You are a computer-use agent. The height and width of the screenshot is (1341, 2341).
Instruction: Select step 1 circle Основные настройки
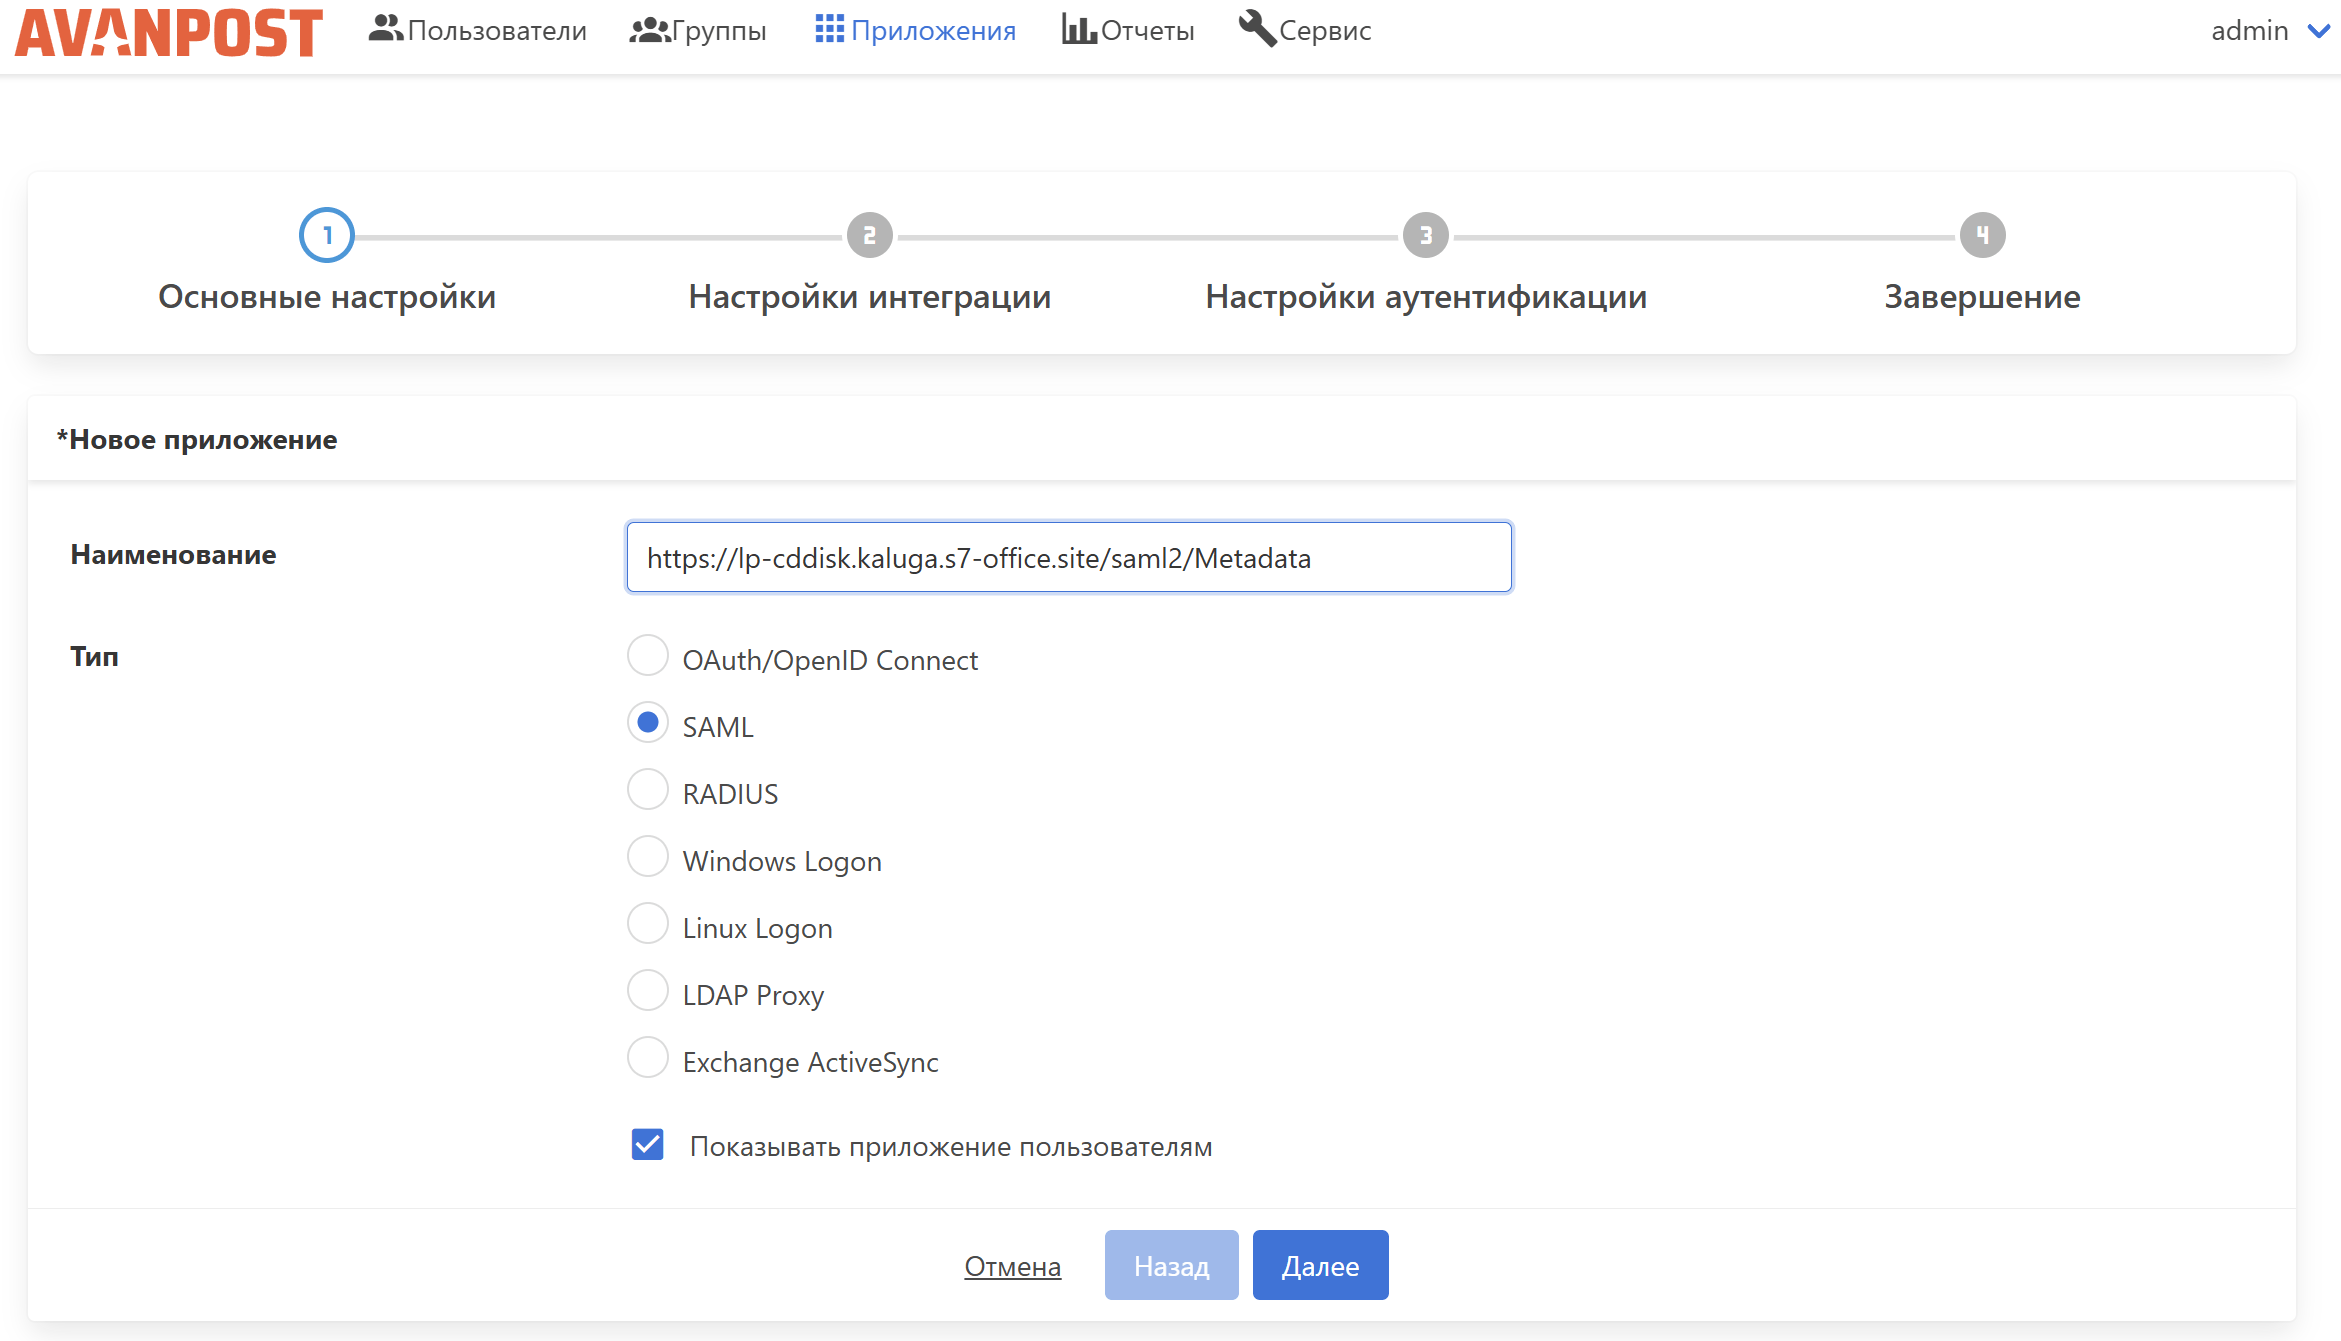pyautogui.click(x=327, y=235)
